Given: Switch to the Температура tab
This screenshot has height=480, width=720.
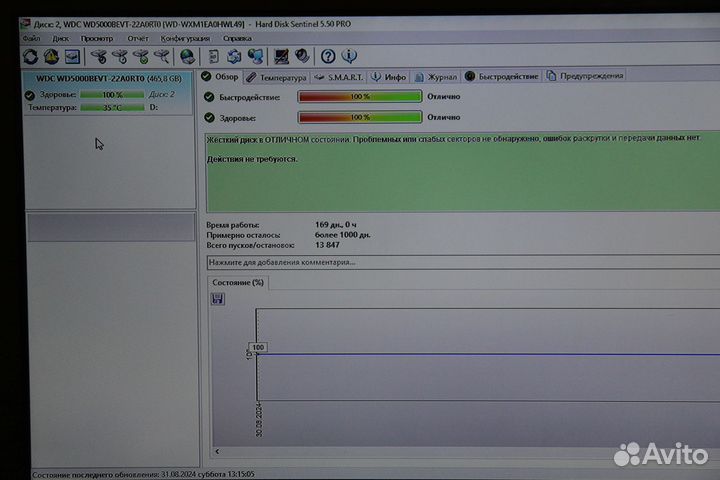Looking at the screenshot, I should tap(276, 78).
